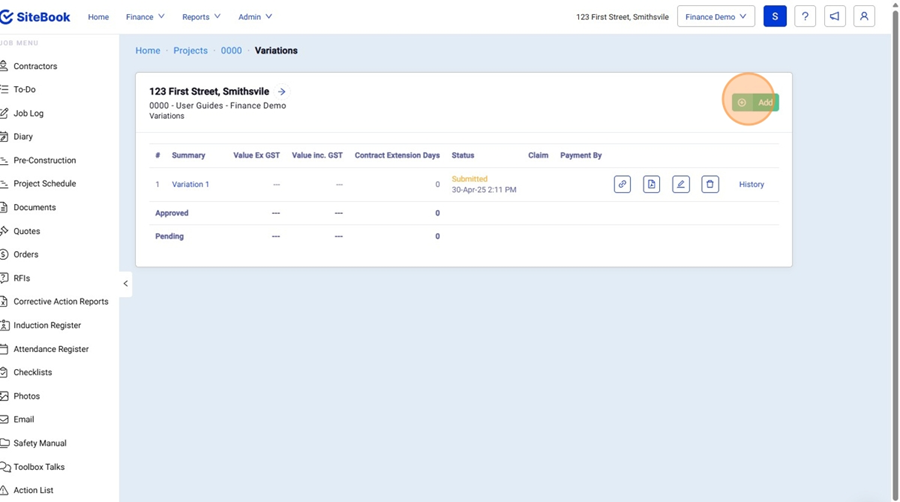
Task: Expand the Reports dropdown
Action: [x=201, y=17]
